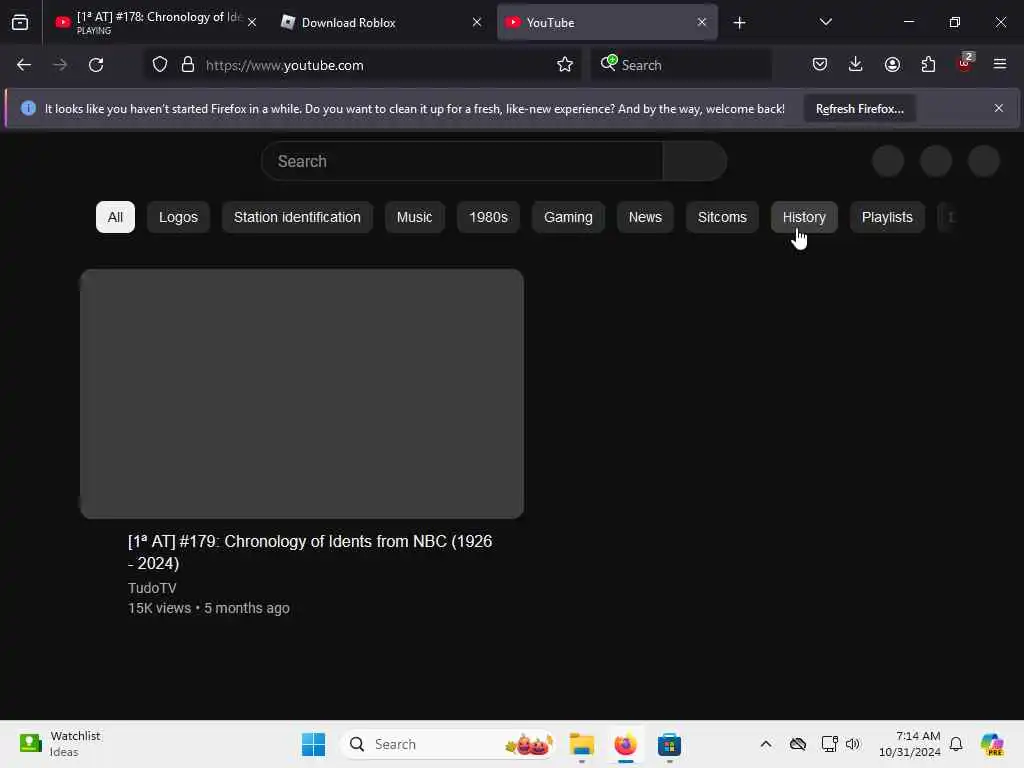Close the Download Roblox tab
1024x768 pixels.
pyautogui.click(x=477, y=22)
